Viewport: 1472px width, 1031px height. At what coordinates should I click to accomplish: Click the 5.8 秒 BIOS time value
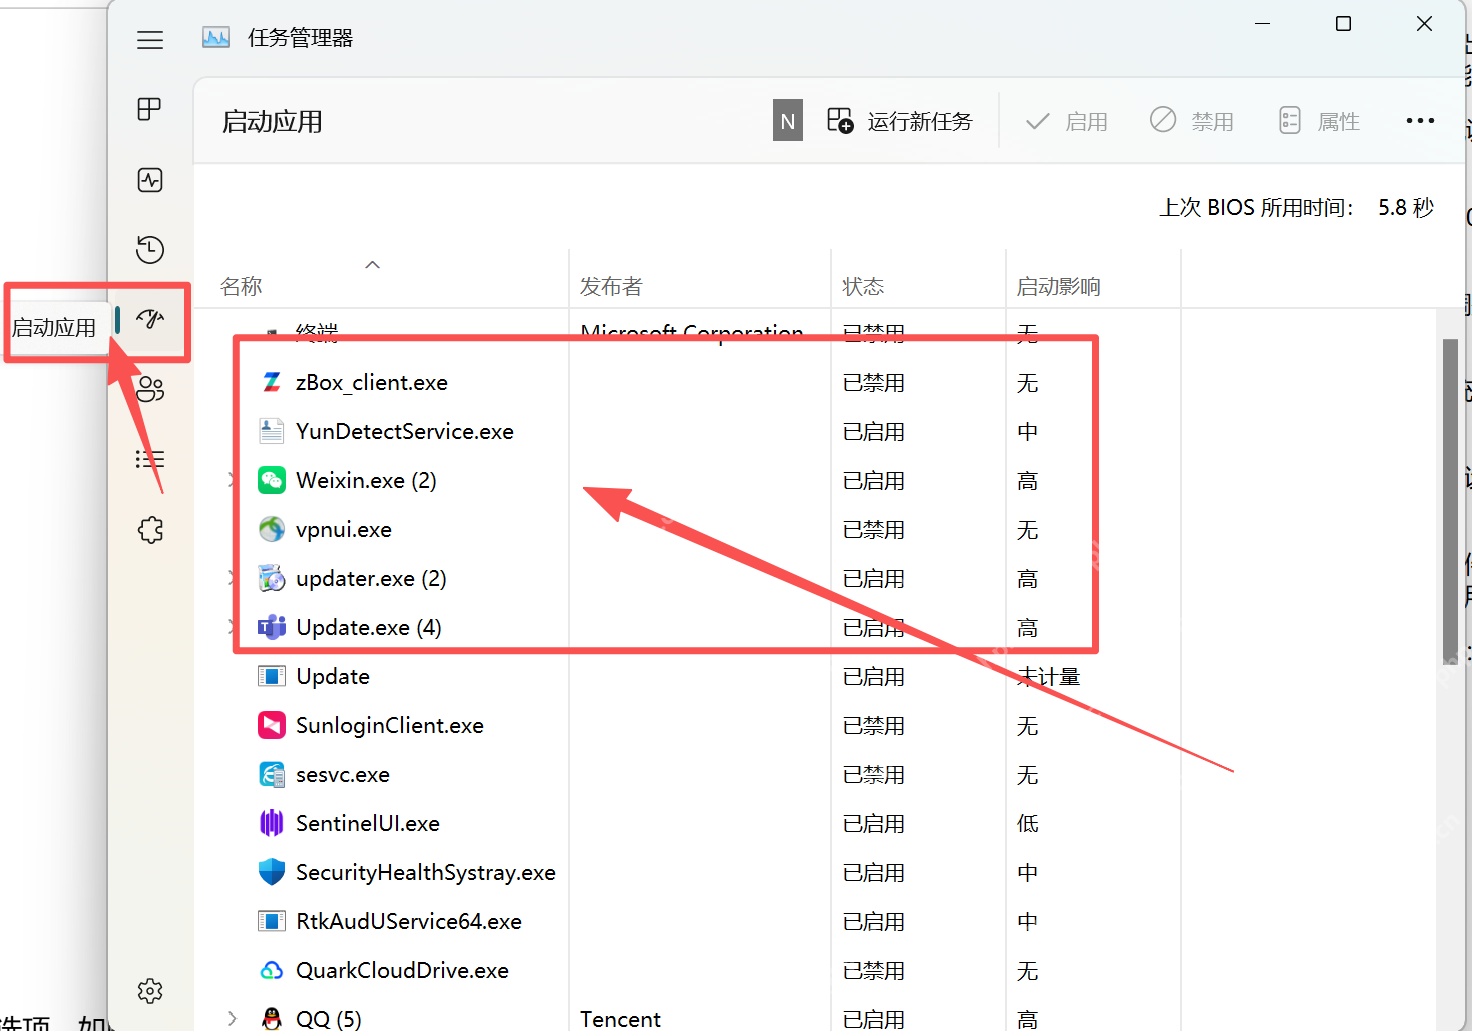point(1406,207)
